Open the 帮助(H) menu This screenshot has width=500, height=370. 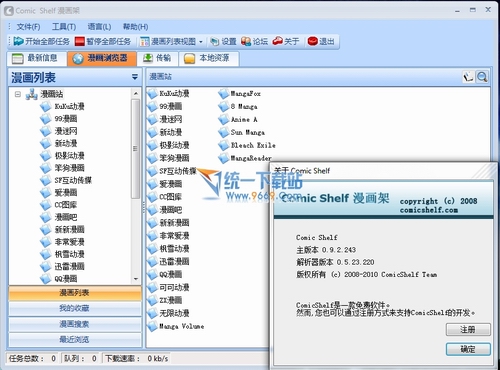click(x=135, y=27)
